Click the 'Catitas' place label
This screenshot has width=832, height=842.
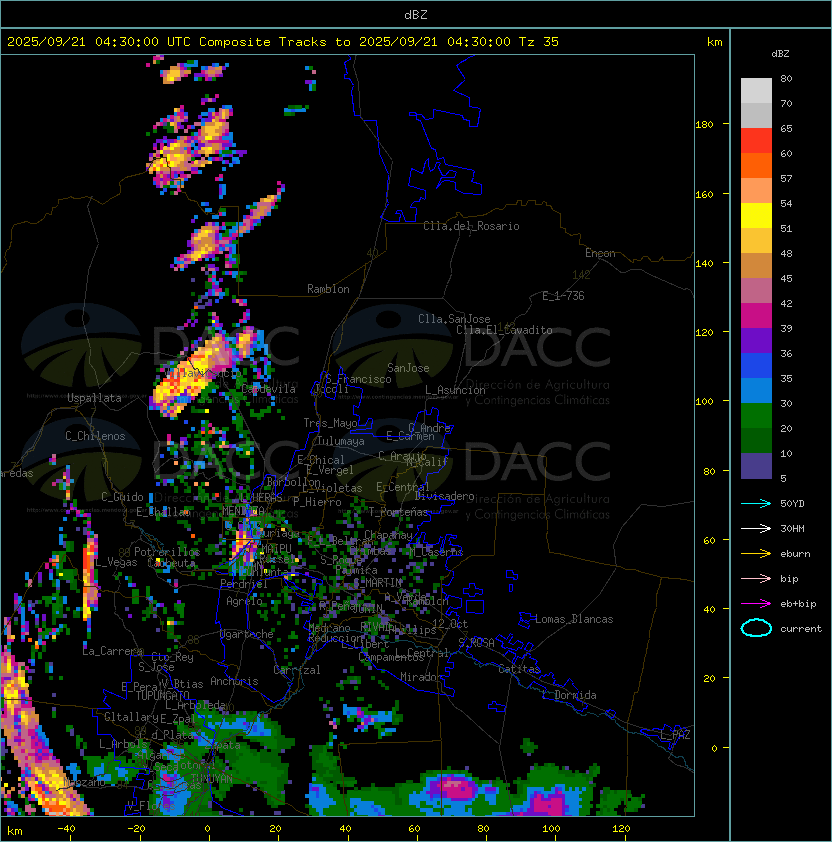coord(519,669)
